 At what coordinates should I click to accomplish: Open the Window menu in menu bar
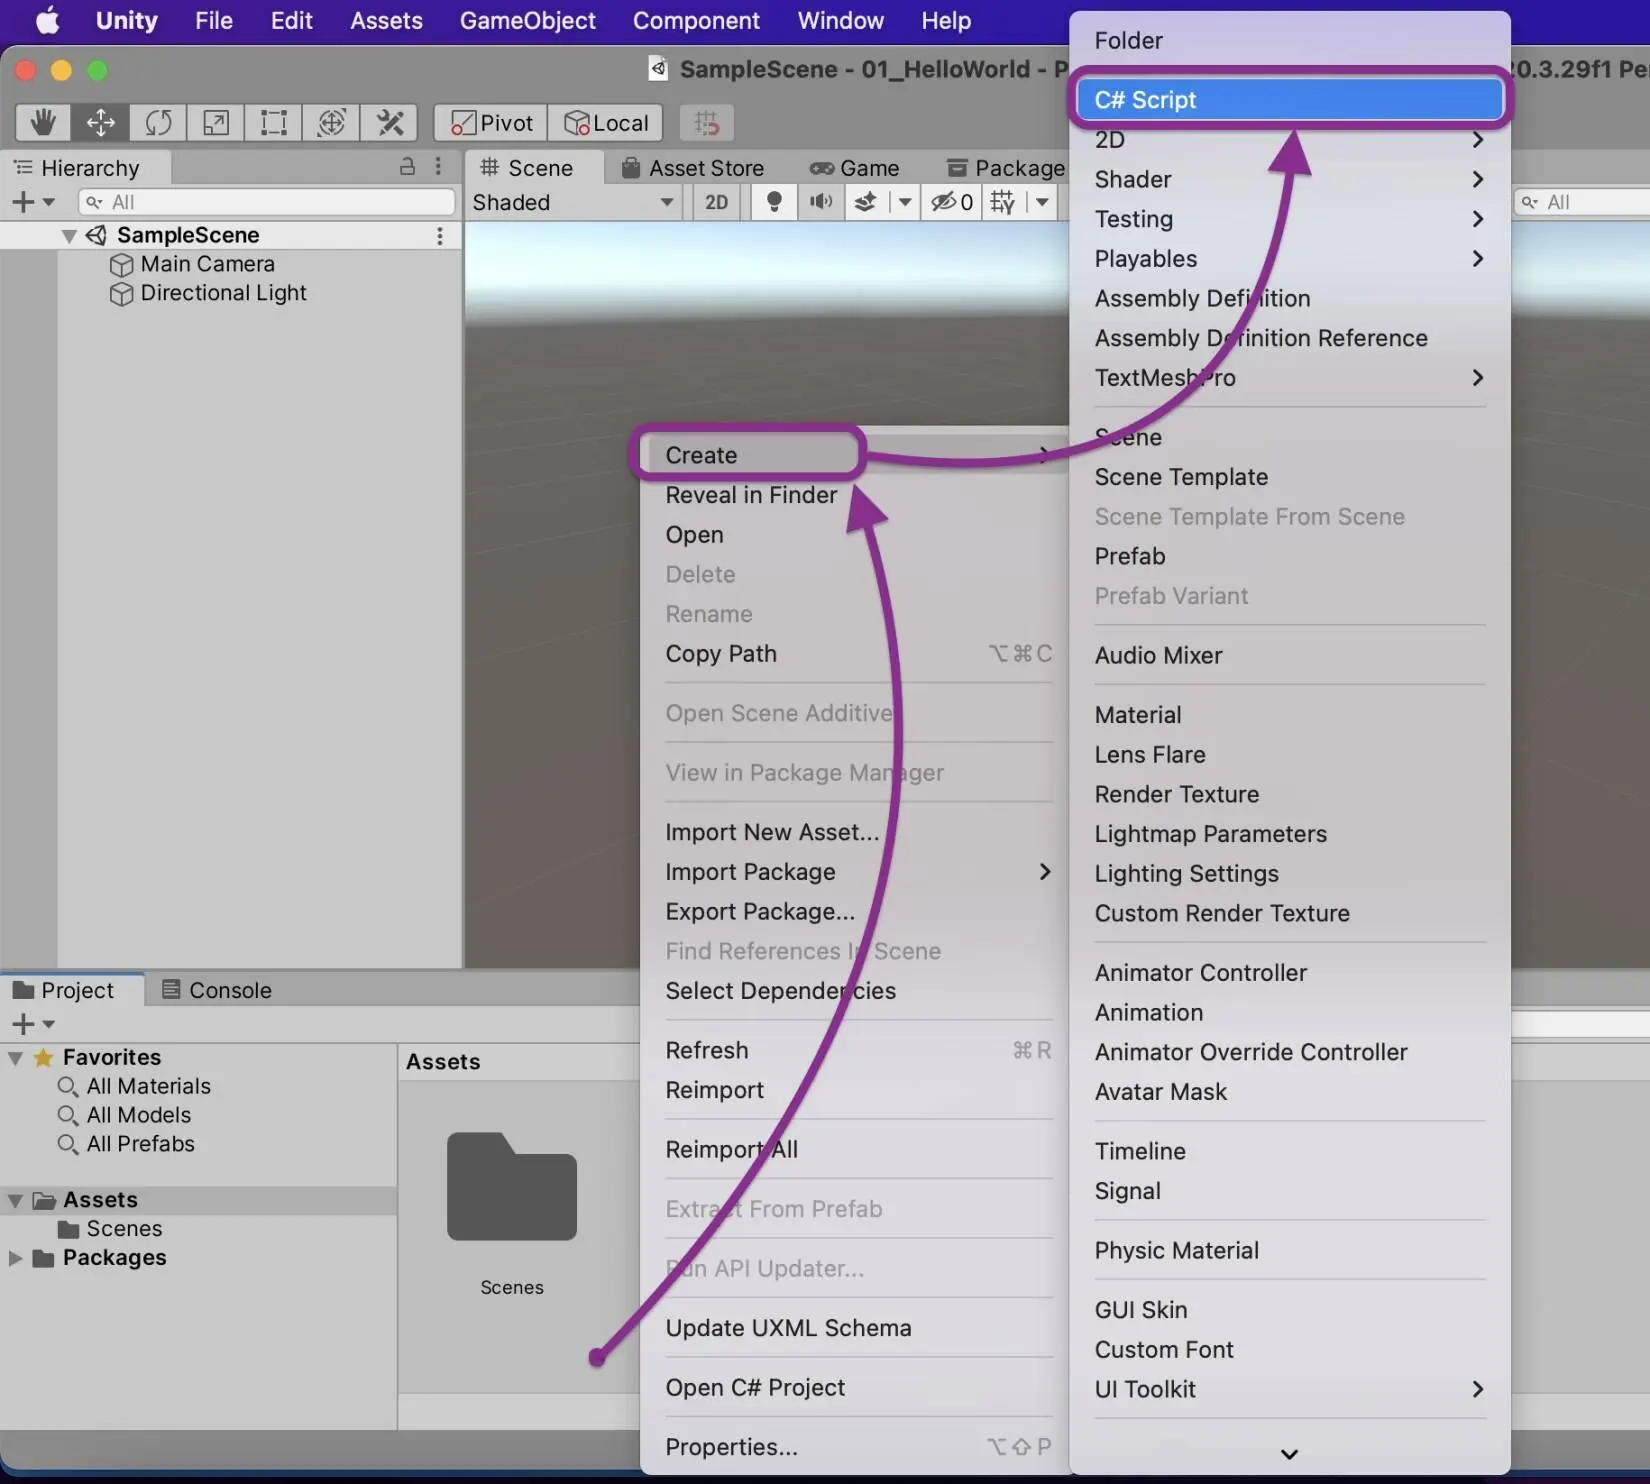[x=840, y=20]
